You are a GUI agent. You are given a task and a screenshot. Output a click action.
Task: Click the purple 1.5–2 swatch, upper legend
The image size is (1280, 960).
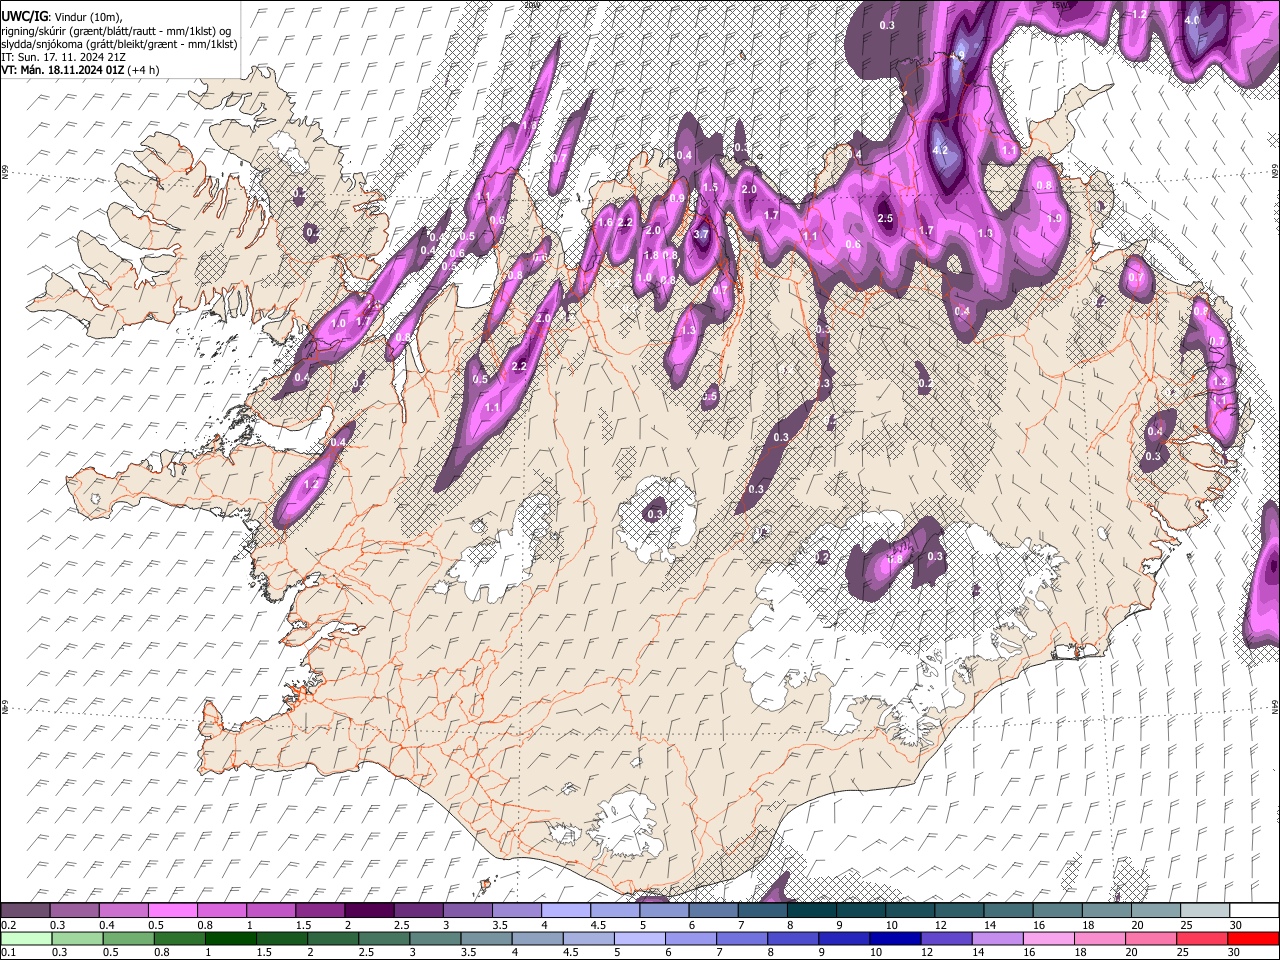pyautogui.click(x=319, y=911)
